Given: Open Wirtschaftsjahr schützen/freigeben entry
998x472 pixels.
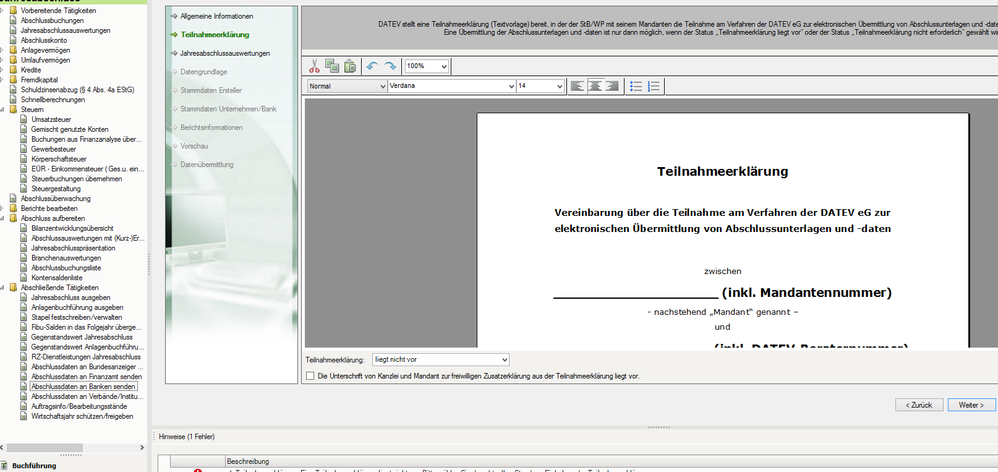Looking at the screenshot, I should pos(82,416).
